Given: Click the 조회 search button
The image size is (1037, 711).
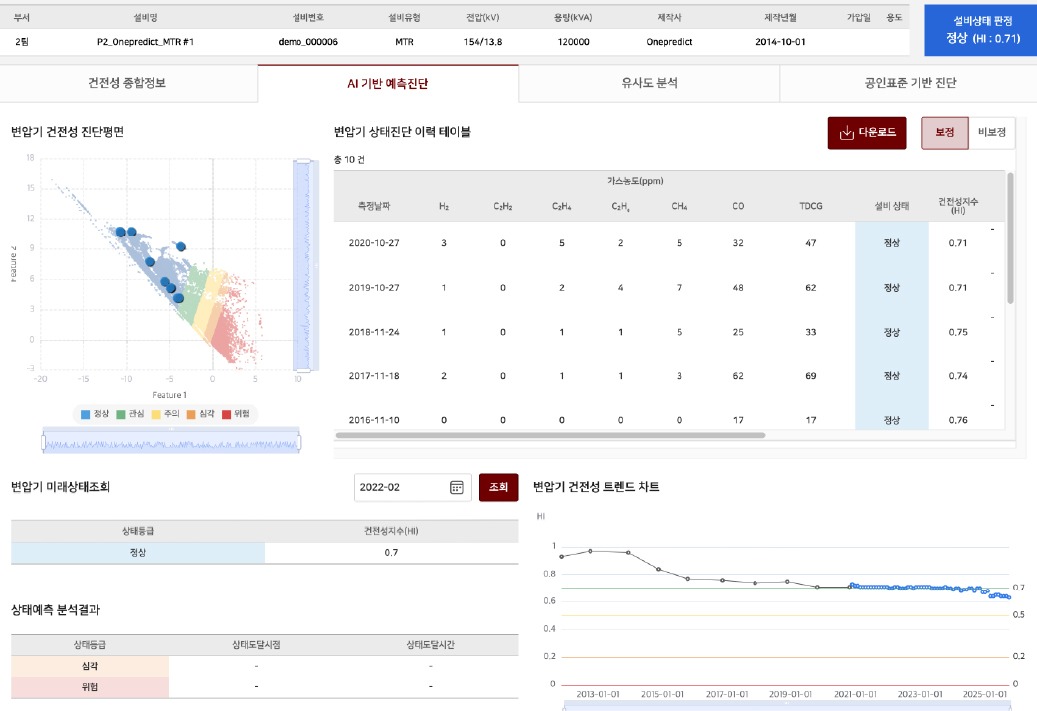Looking at the screenshot, I should 499,487.
